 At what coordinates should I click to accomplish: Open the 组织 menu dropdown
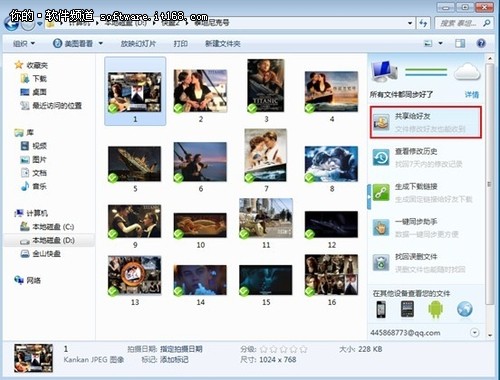pyautogui.click(x=24, y=43)
